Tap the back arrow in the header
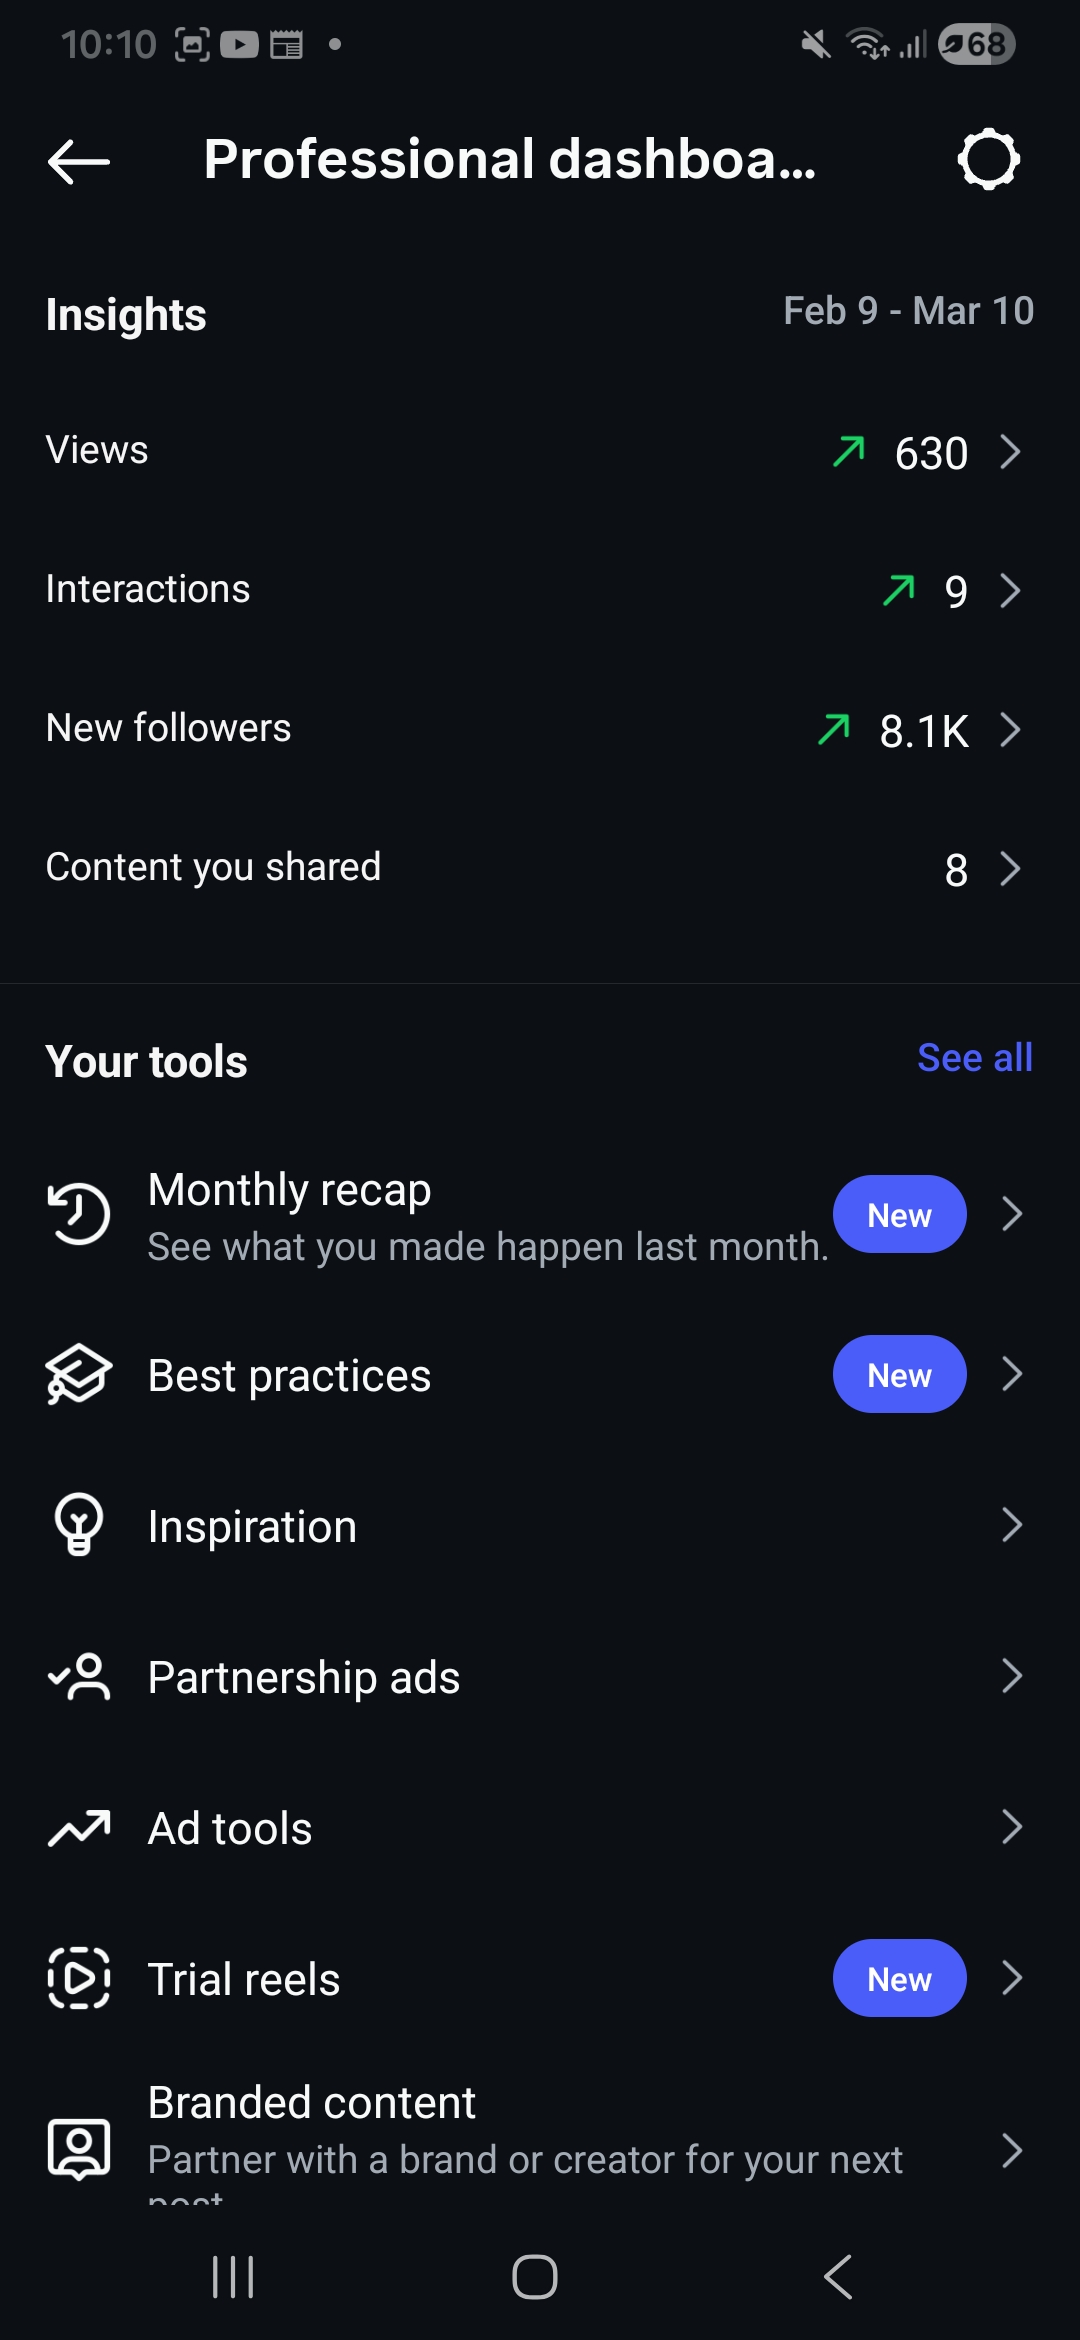Image resolution: width=1080 pixels, height=2340 pixels. [x=78, y=161]
